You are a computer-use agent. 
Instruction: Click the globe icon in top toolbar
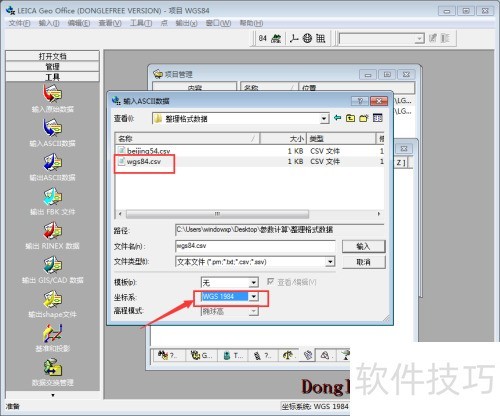(307, 38)
